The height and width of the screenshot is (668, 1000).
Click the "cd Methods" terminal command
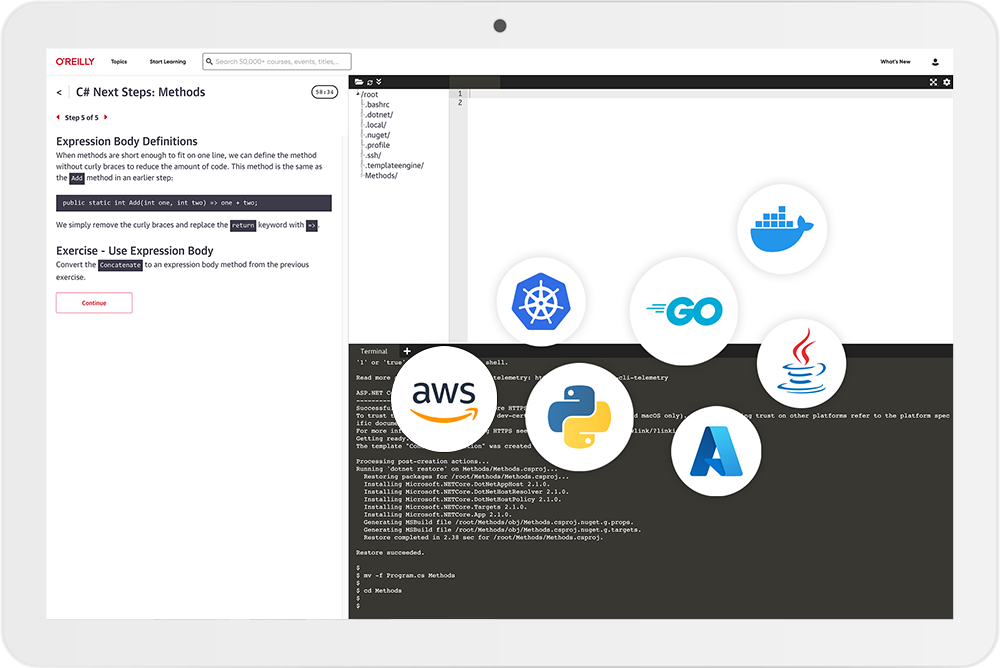383,591
